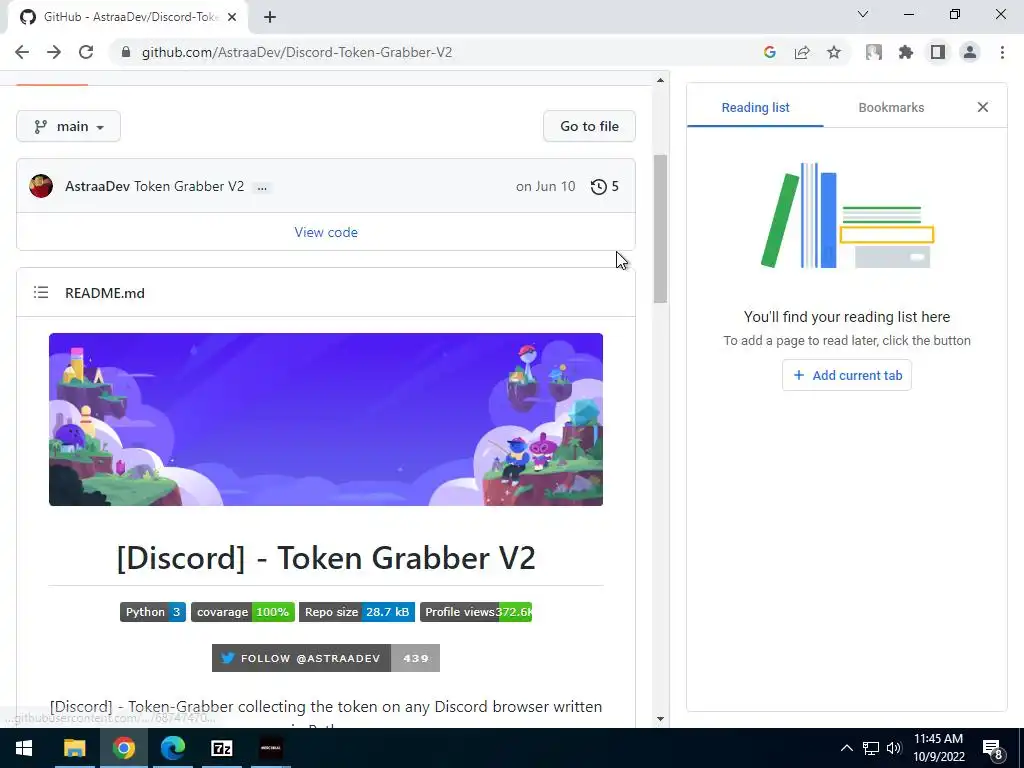Click the Discord Token Grabber V2 heading

(326, 558)
